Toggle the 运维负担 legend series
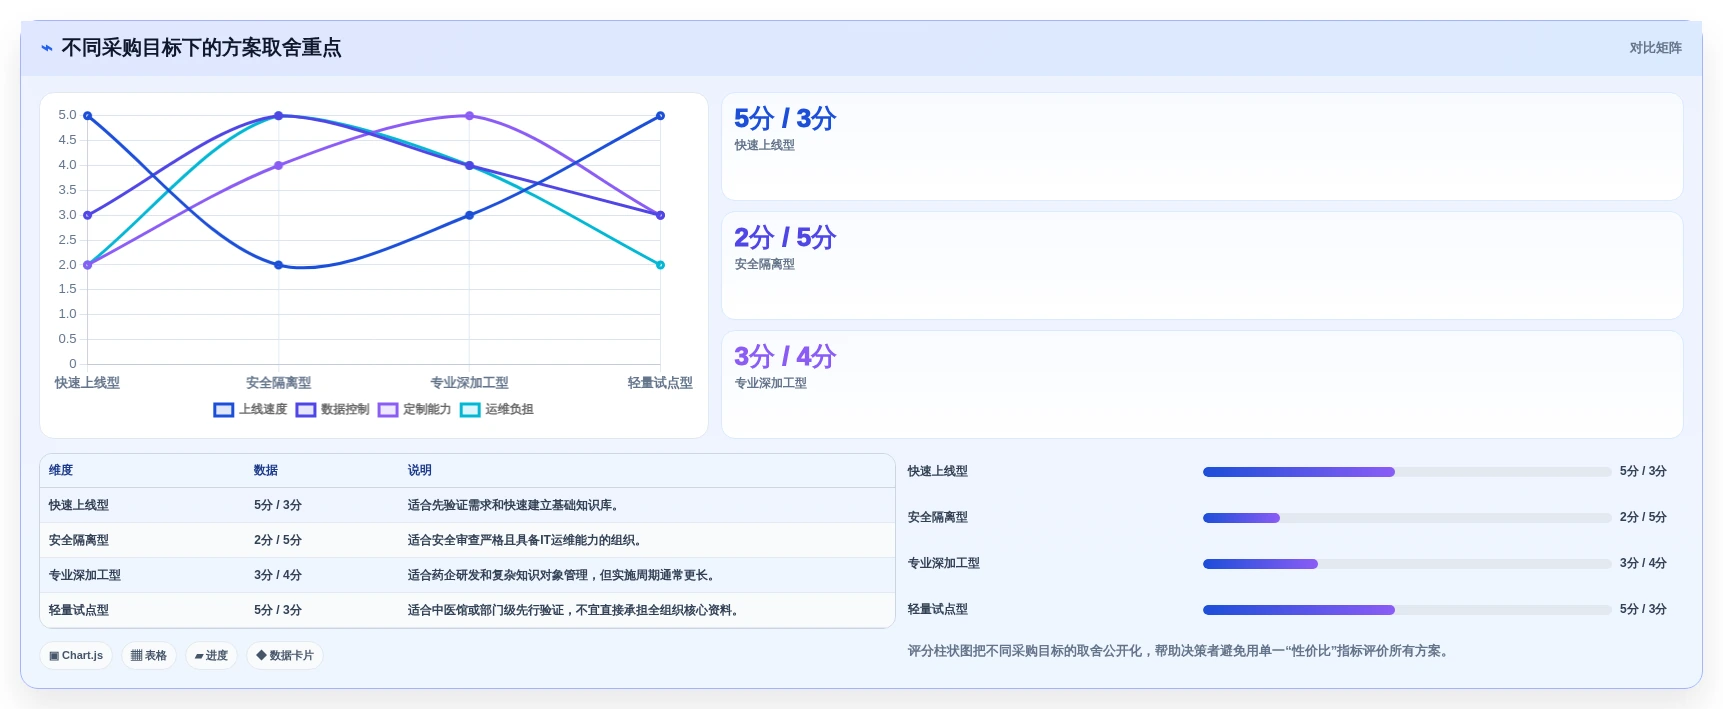The width and height of the screenshot is (1723, 709). coord(496,409)
